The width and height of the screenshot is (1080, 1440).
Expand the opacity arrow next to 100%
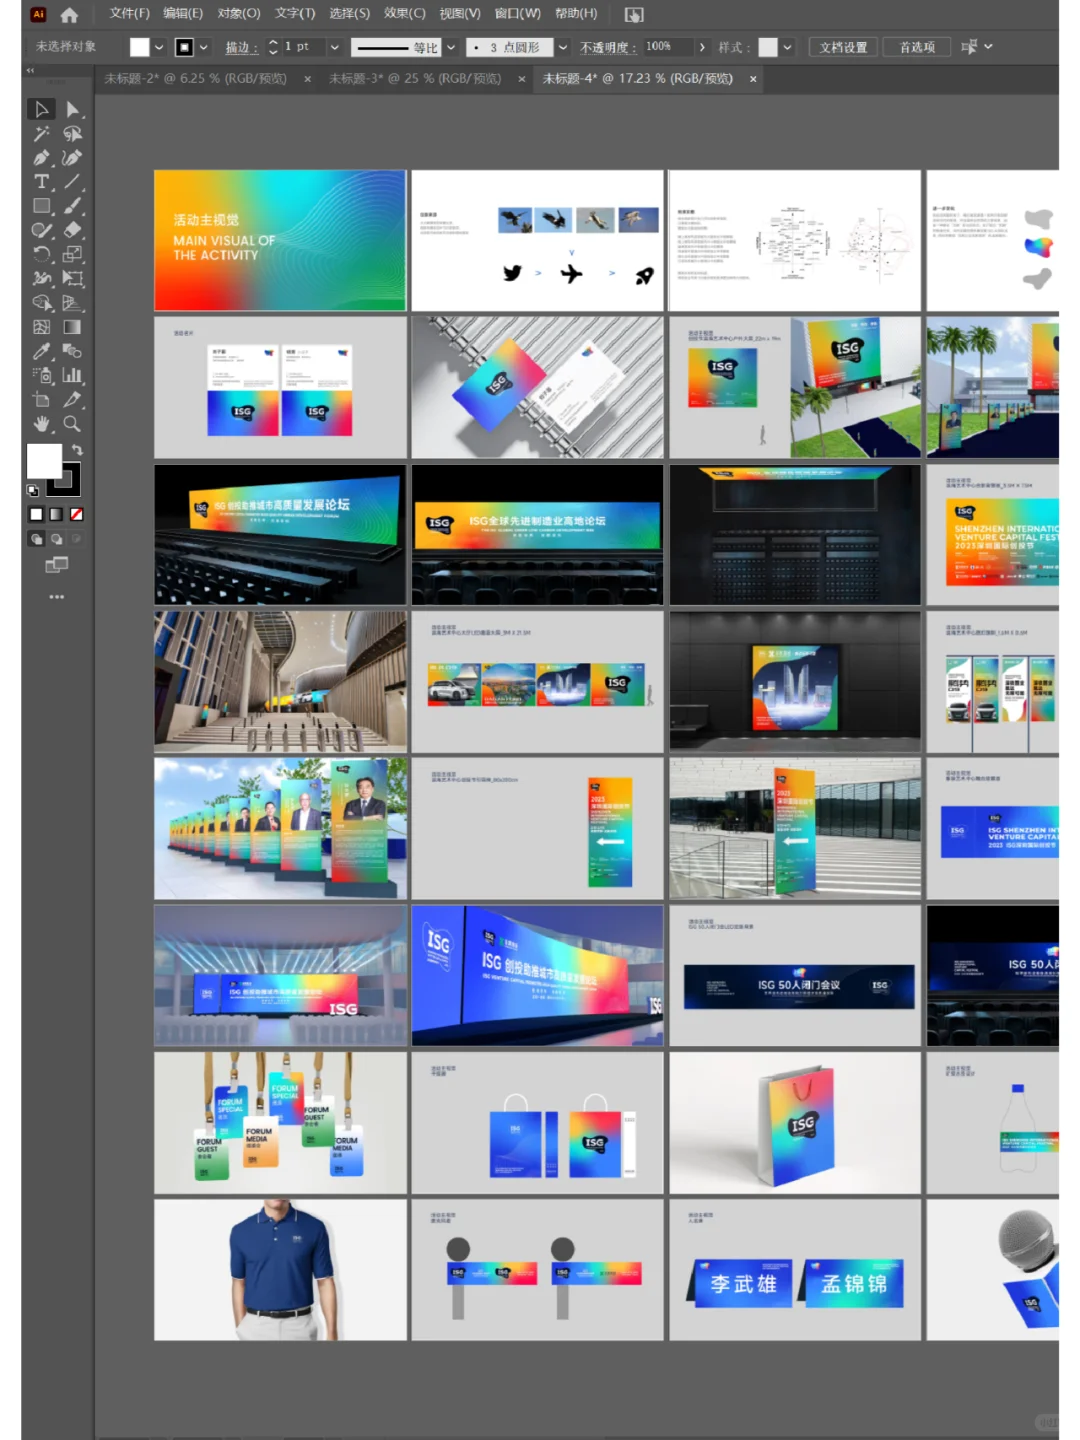702,47
